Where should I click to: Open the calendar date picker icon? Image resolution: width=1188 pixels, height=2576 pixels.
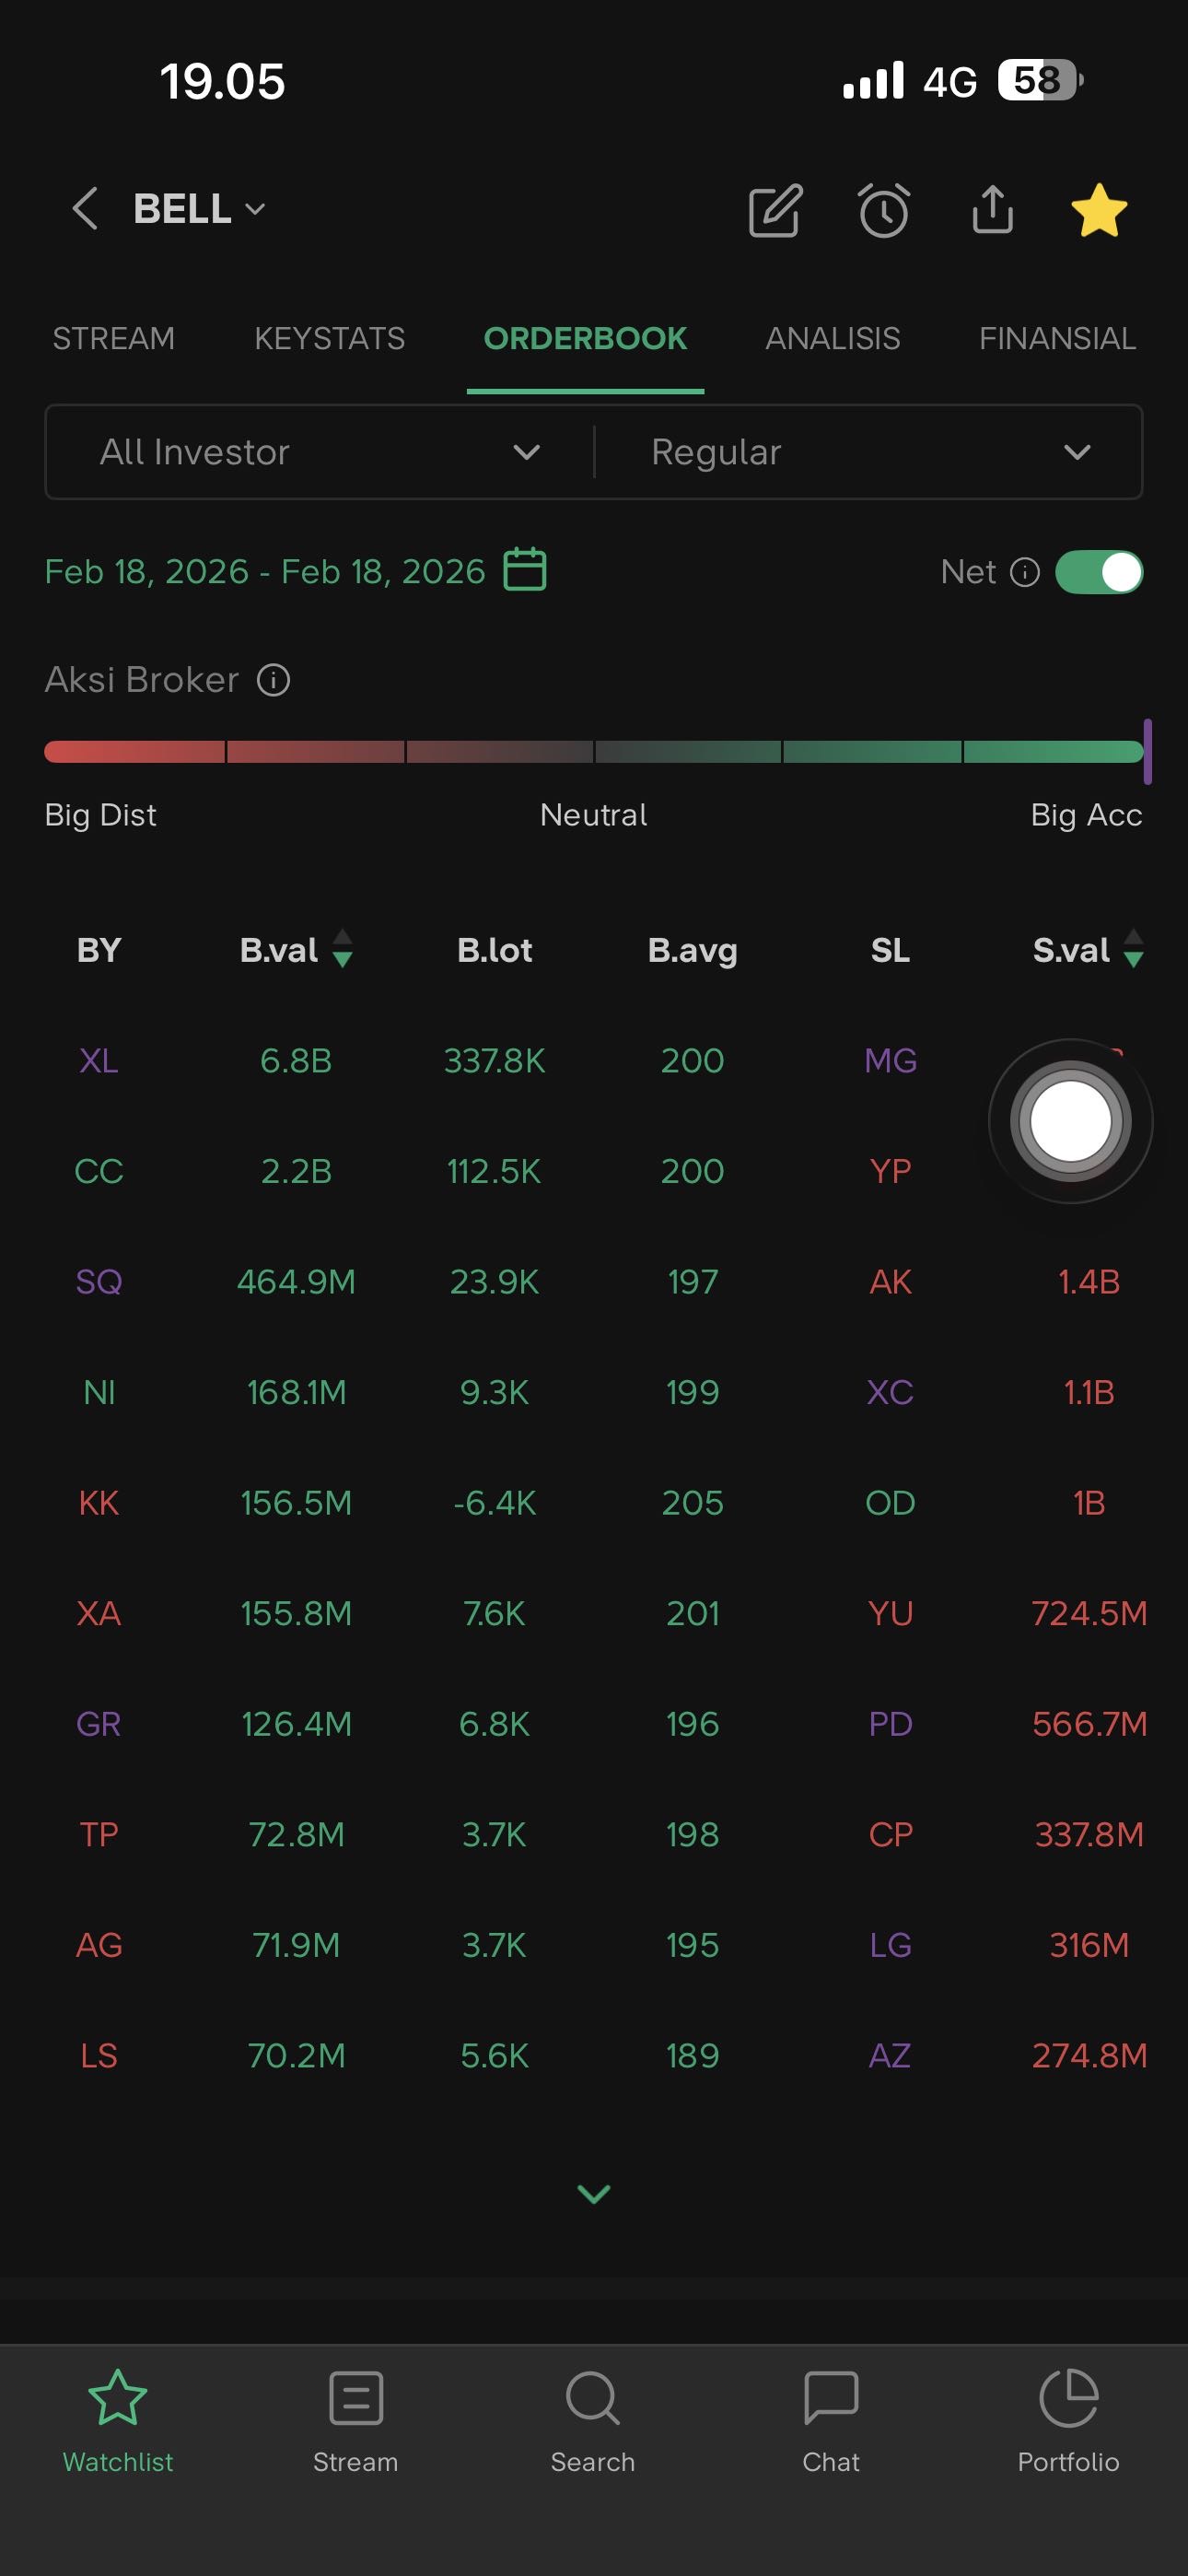(x=525, y=570)
